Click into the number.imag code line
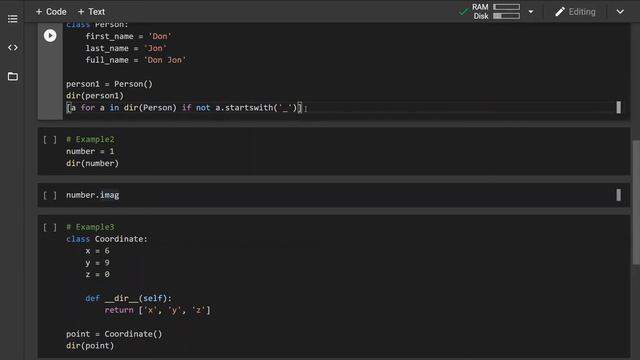 [x=93, y=195]
